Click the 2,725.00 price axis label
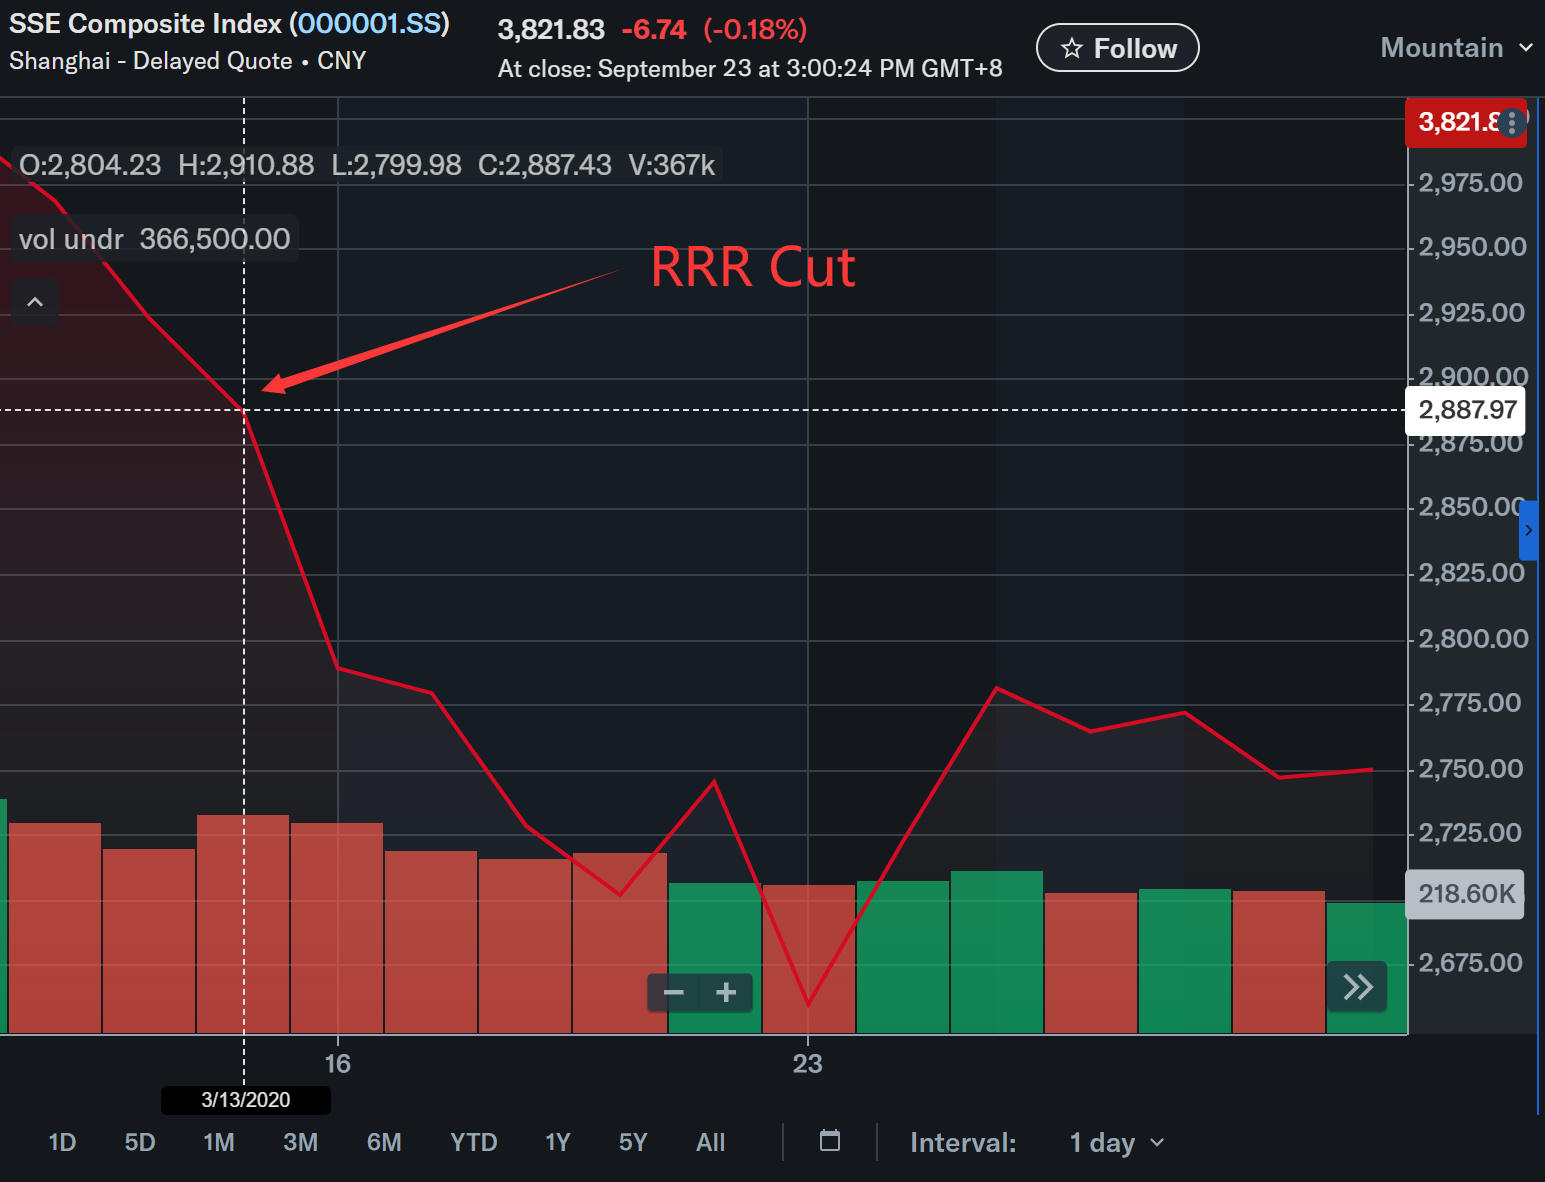This screenshot has height=1182, width=1545. click(x=1470, y=833)
